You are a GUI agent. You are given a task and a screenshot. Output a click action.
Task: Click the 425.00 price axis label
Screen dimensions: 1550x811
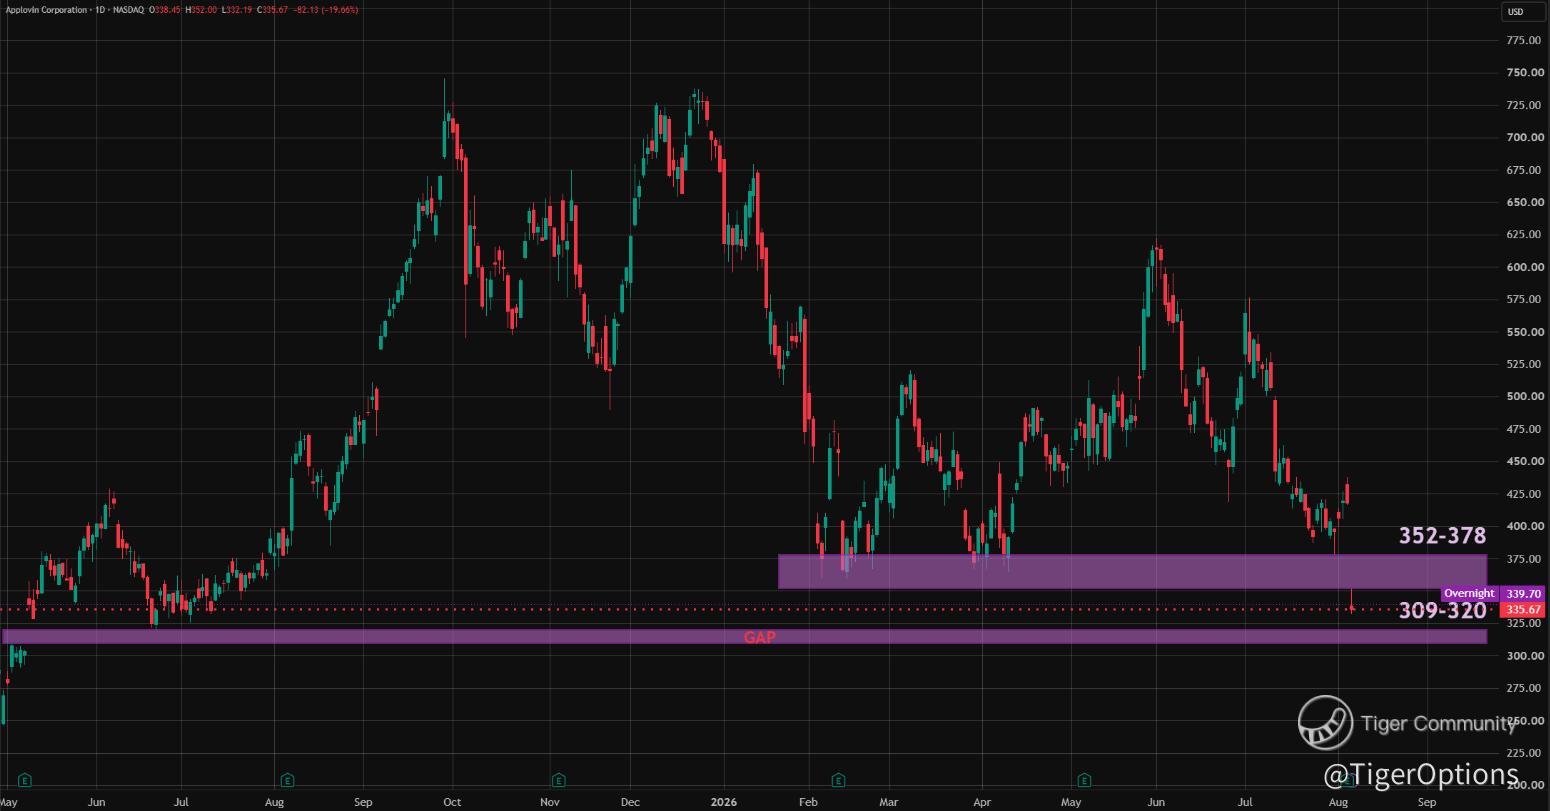pyautogui.click(x=1522, y=494)
